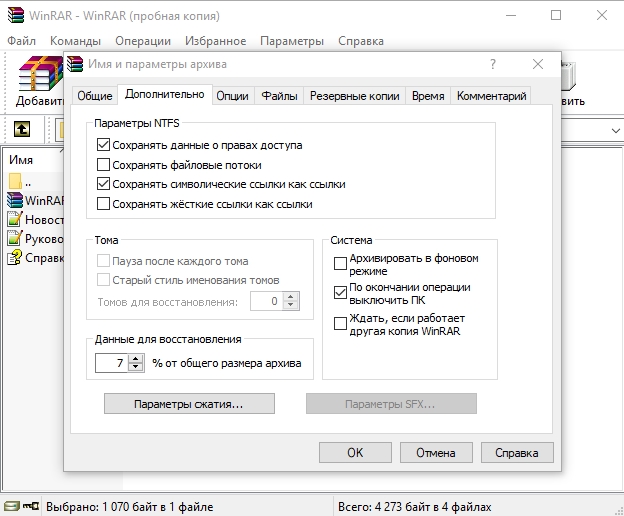Select the Руководство document file icon
Image resolution: width=624 pixels, height=516 pixels.
pos(15,238)
